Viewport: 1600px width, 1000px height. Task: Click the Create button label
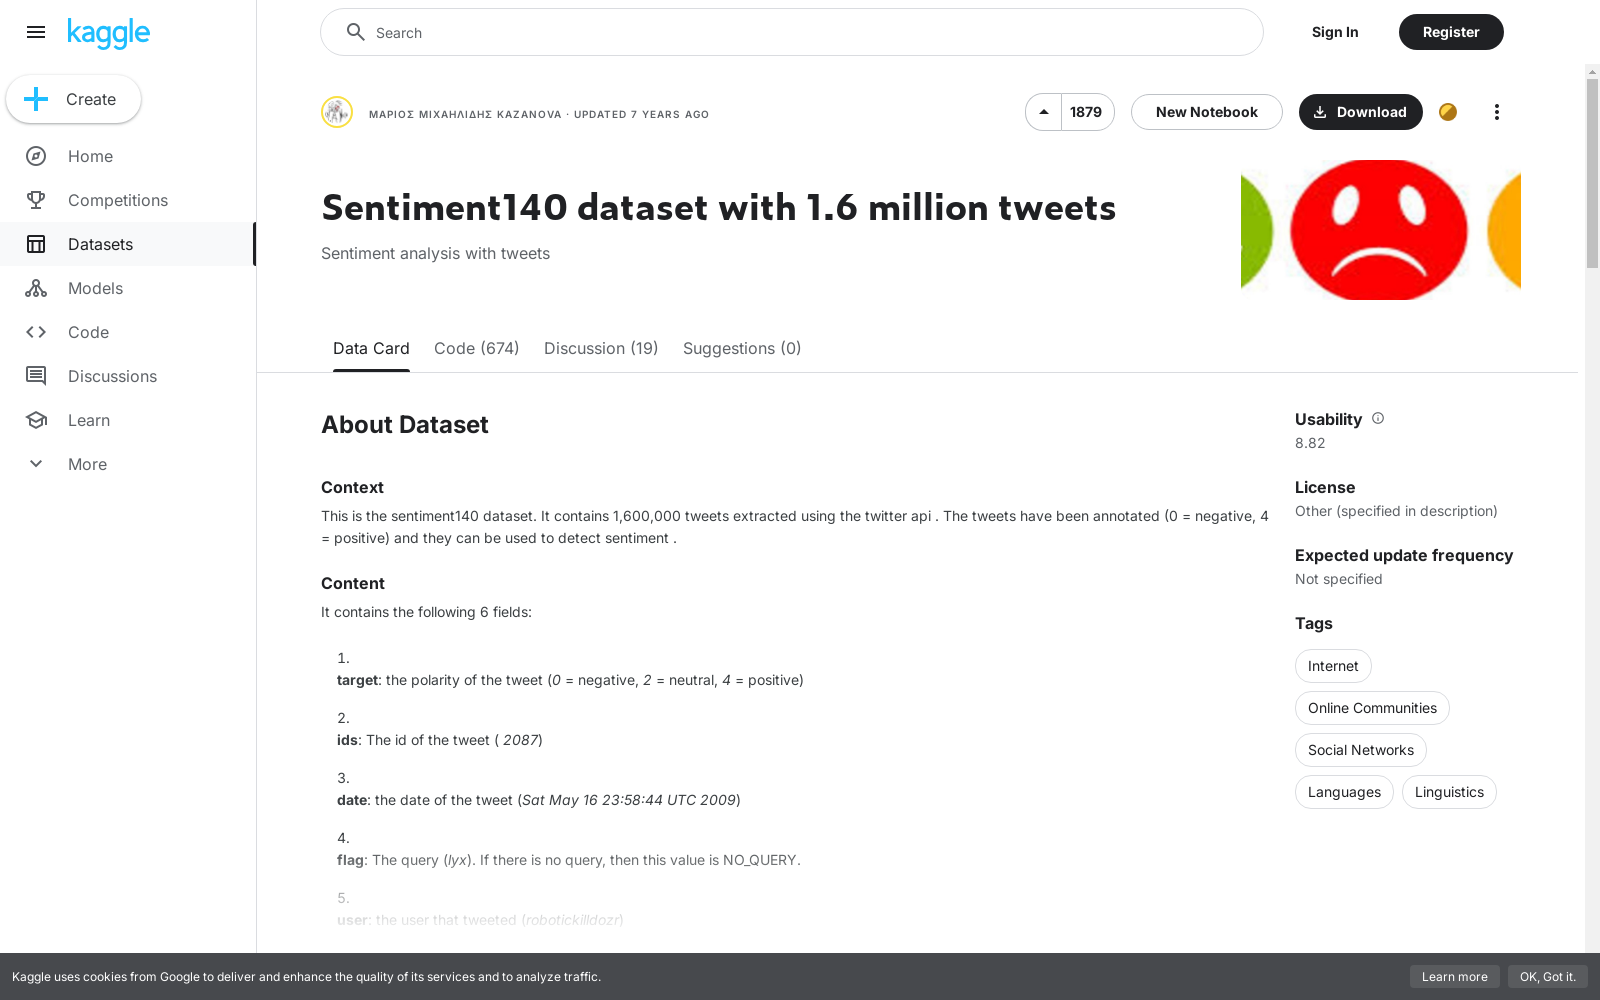(x=91, y=99)
